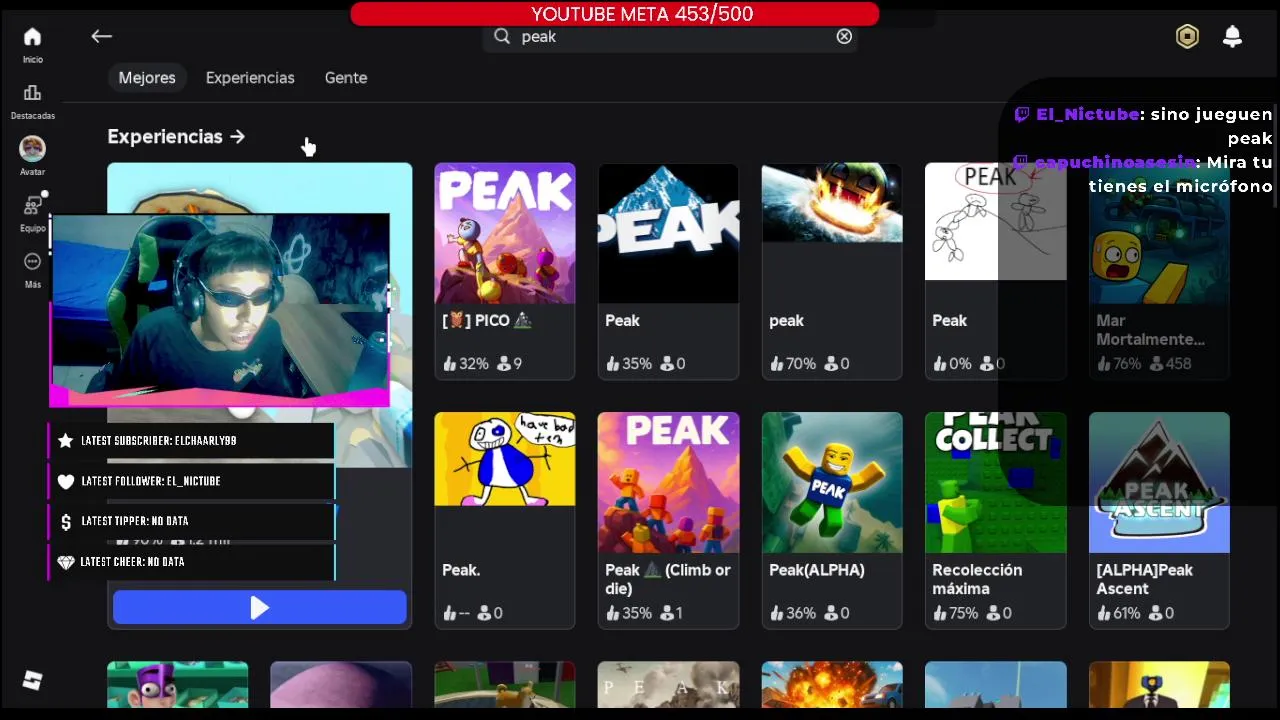Viewport: 1280px width, 720px height.
Task: Click the [ALPHA]Peak Ascent title text
Action: 1144,579
